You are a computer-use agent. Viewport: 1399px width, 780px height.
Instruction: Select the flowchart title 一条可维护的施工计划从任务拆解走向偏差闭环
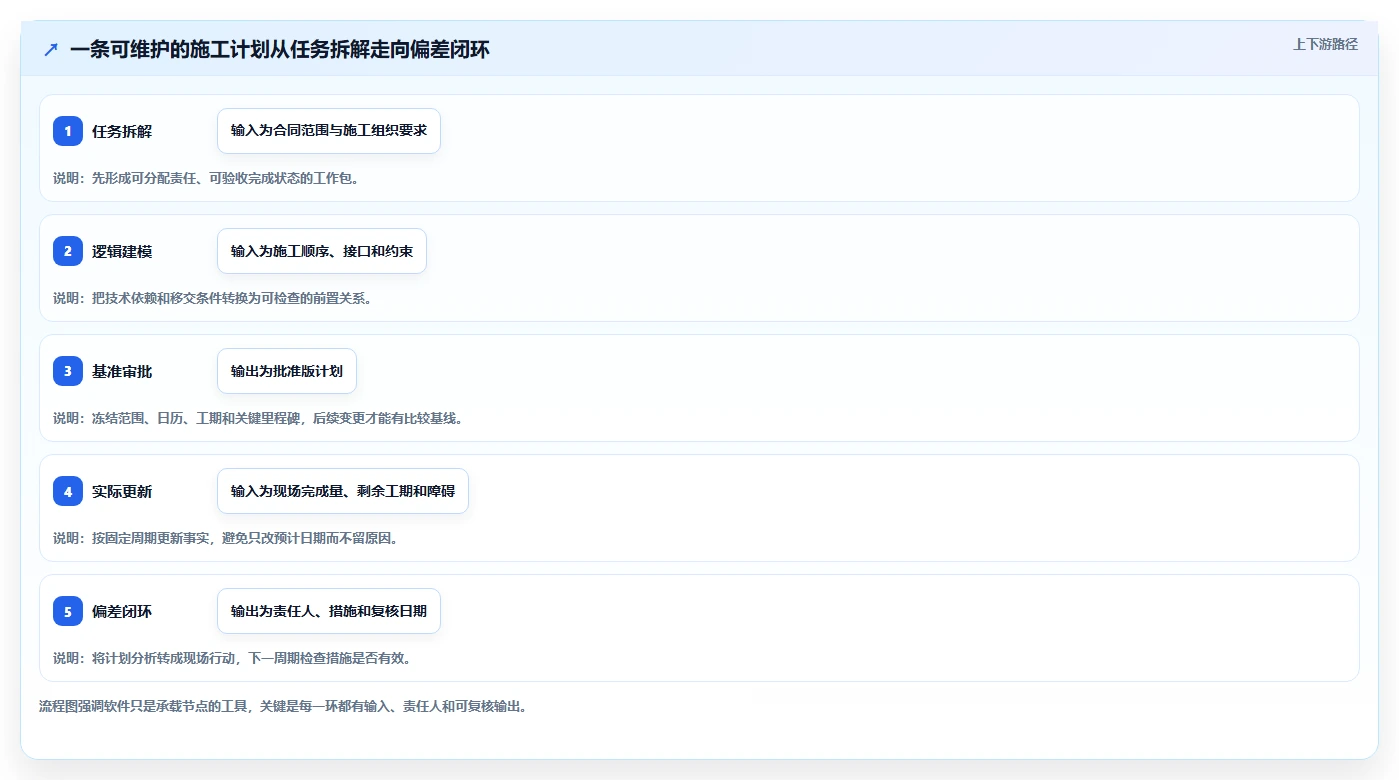(280, 49)
